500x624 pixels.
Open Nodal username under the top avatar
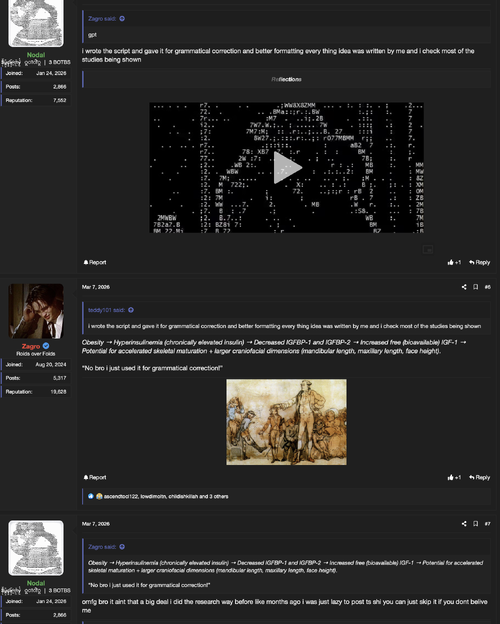coord(36,55)
